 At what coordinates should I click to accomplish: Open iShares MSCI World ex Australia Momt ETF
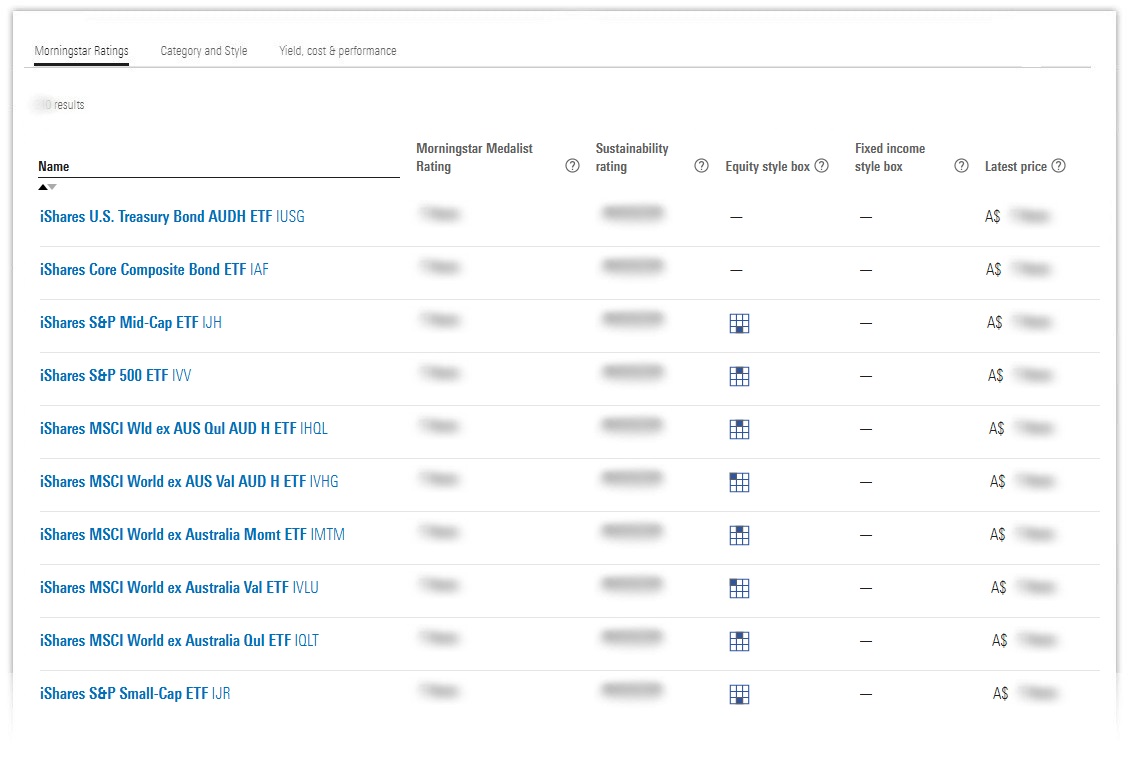pyautogui.click(x=192, y=535)
